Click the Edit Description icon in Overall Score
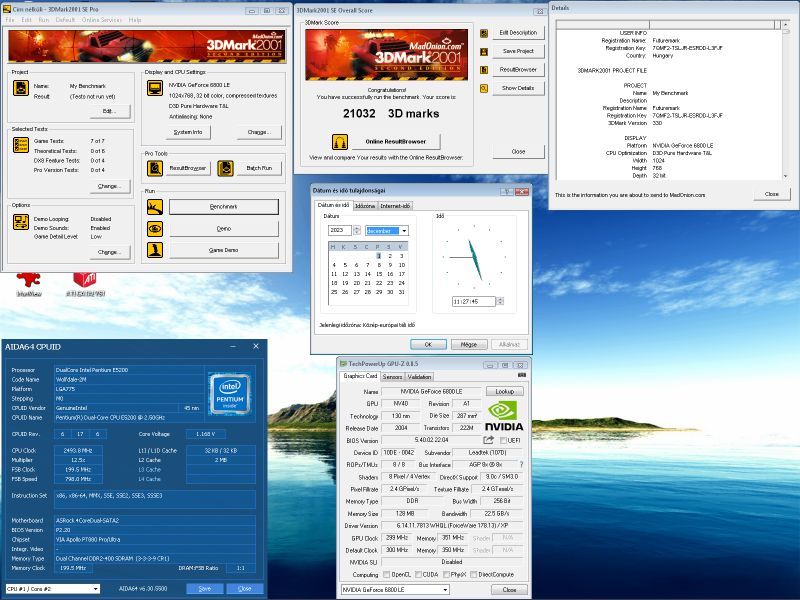800x600 pixels. [484, 33]
